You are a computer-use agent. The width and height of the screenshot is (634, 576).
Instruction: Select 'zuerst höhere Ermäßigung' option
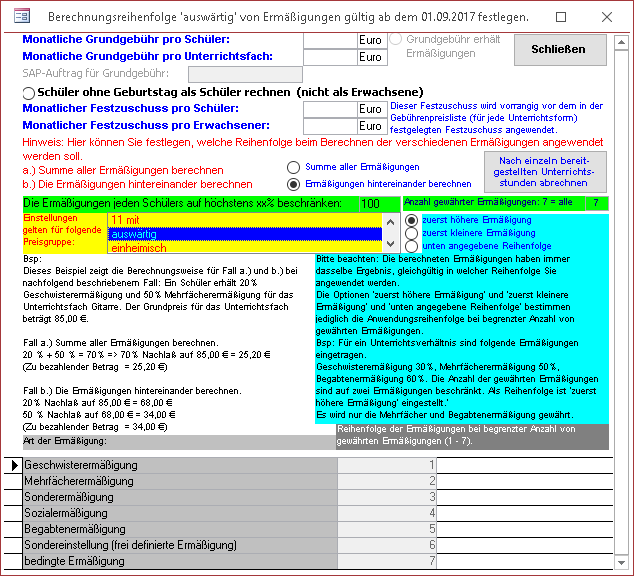pos(411,220)
